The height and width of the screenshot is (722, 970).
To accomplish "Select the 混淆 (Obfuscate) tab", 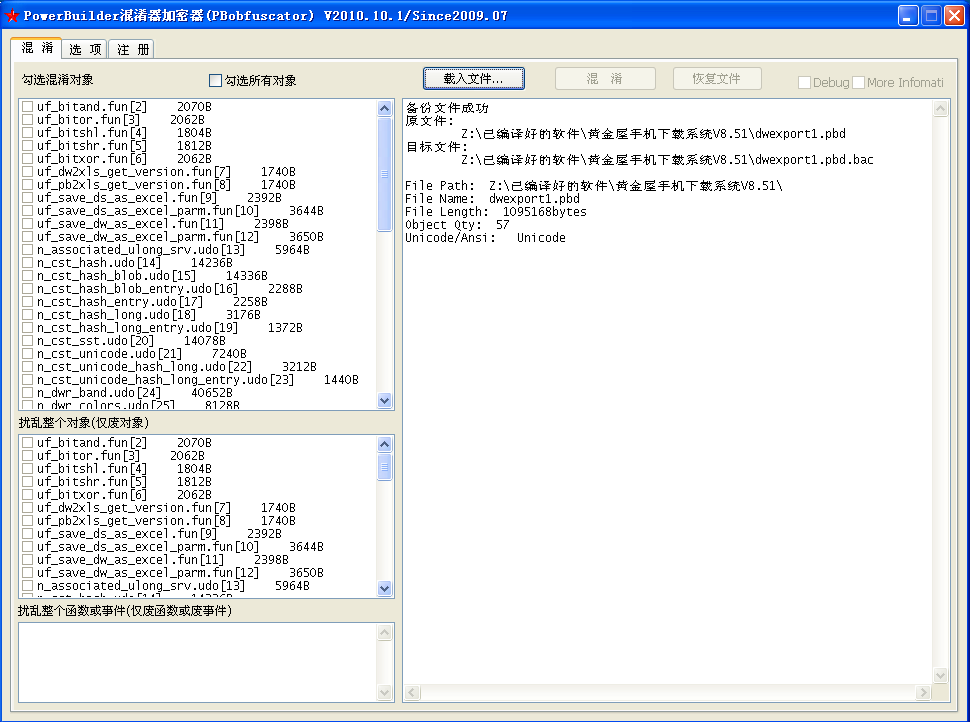I will pos(36,47).
